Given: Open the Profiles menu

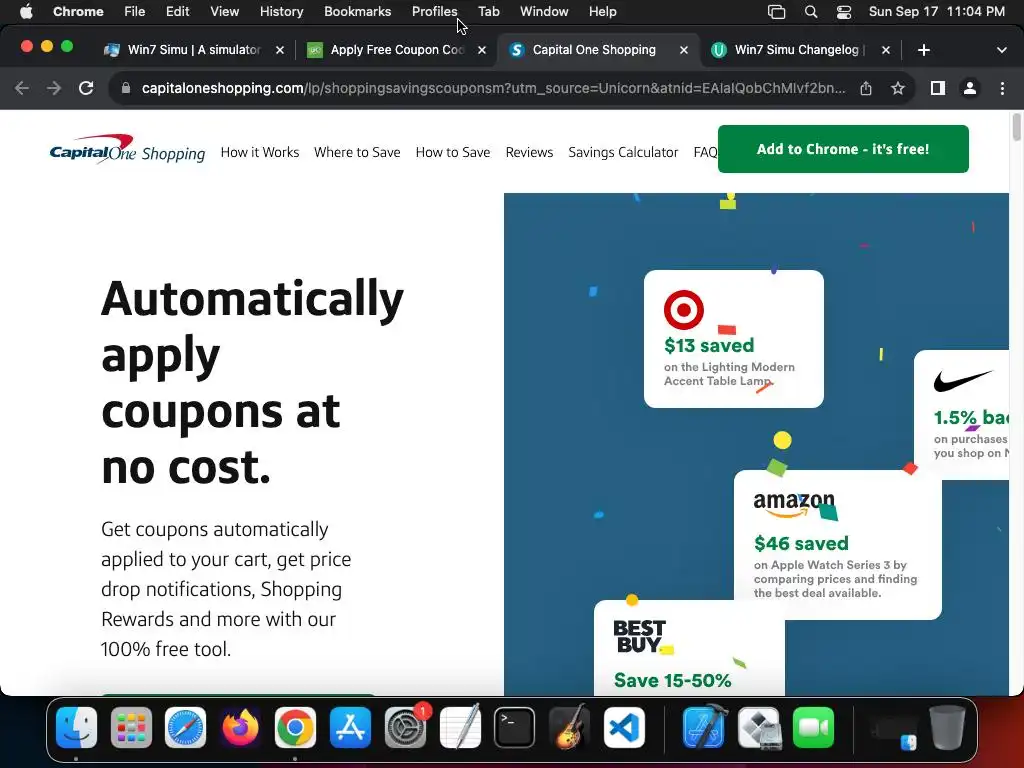Looking at the screenshot, I should (434, 12).
